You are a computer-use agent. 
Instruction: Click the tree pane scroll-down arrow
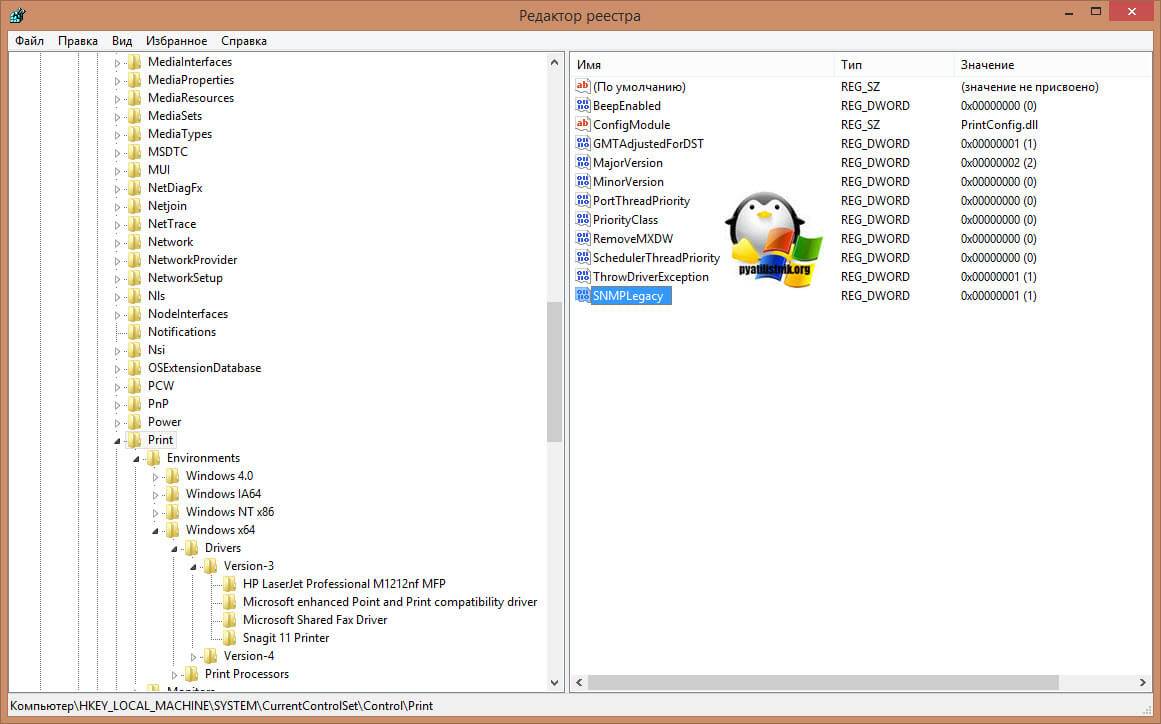point(555,682)
